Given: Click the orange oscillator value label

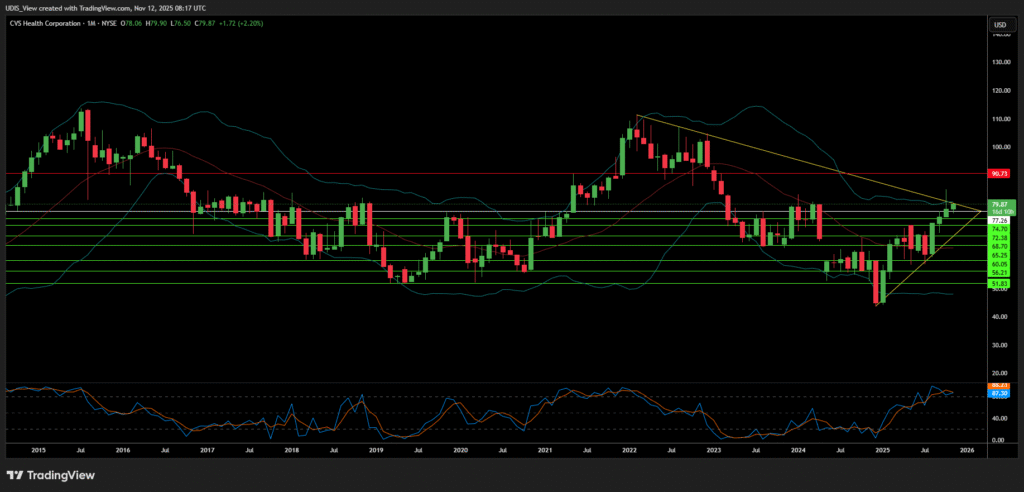Looking at the screenshot, I should (x=998, y=385).
